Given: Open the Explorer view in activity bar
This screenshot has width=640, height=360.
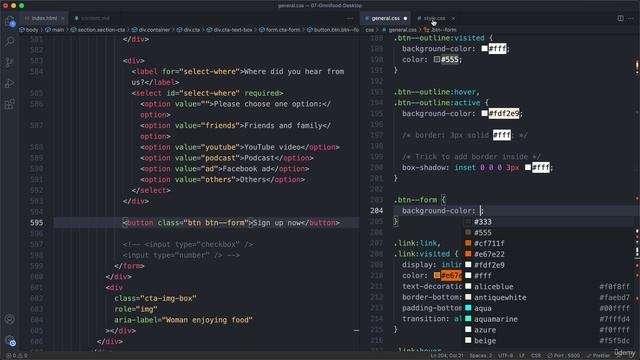Looking at the screenshot, I should (x=10, y=21).
